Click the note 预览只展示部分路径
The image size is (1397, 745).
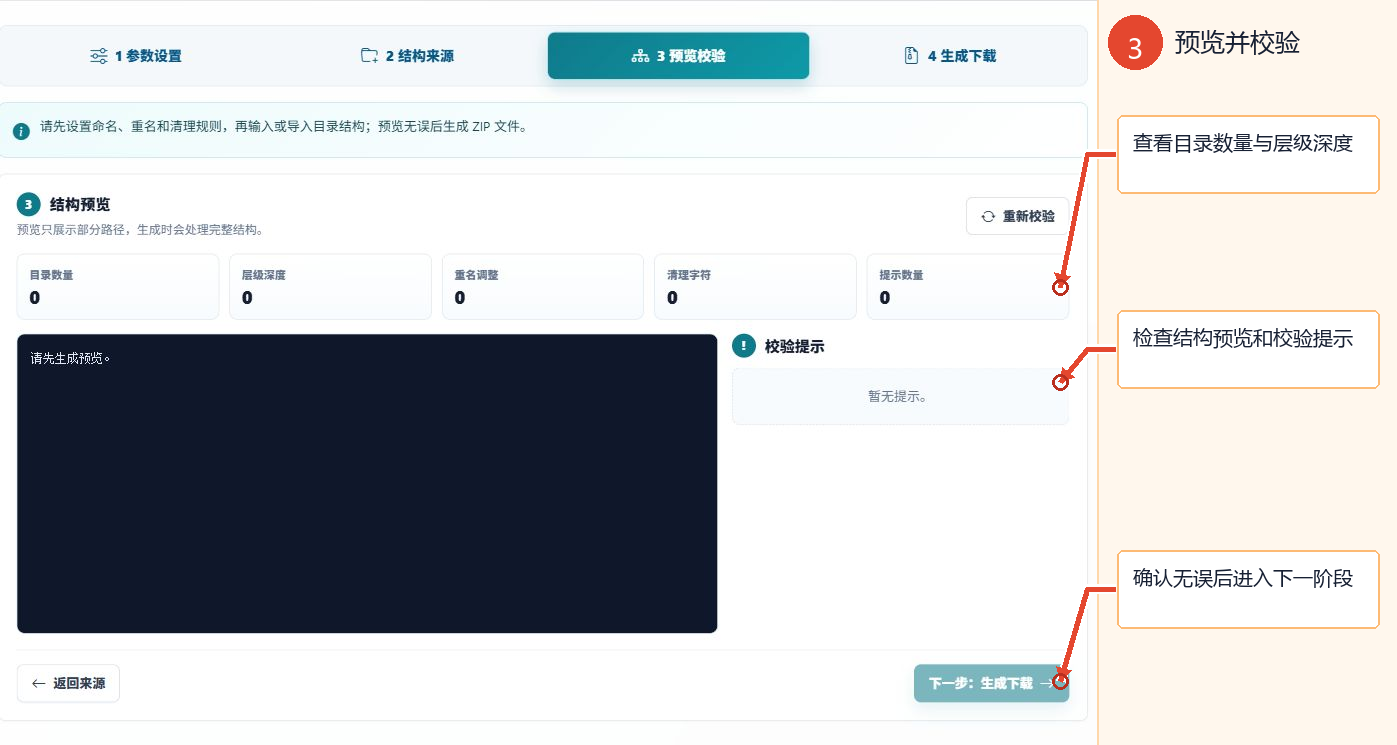point(140,229)
